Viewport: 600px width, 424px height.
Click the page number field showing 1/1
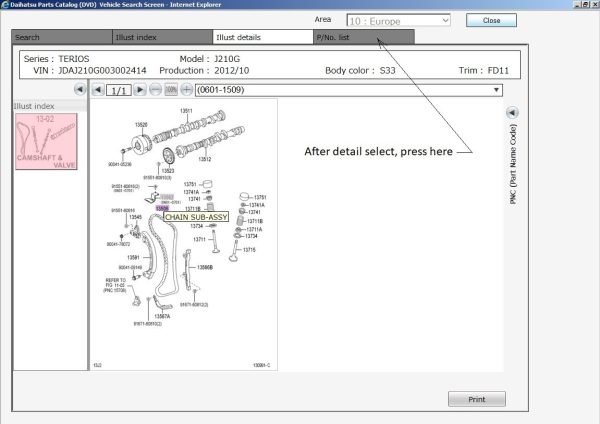pyautogui.click(x=119, y=90)
